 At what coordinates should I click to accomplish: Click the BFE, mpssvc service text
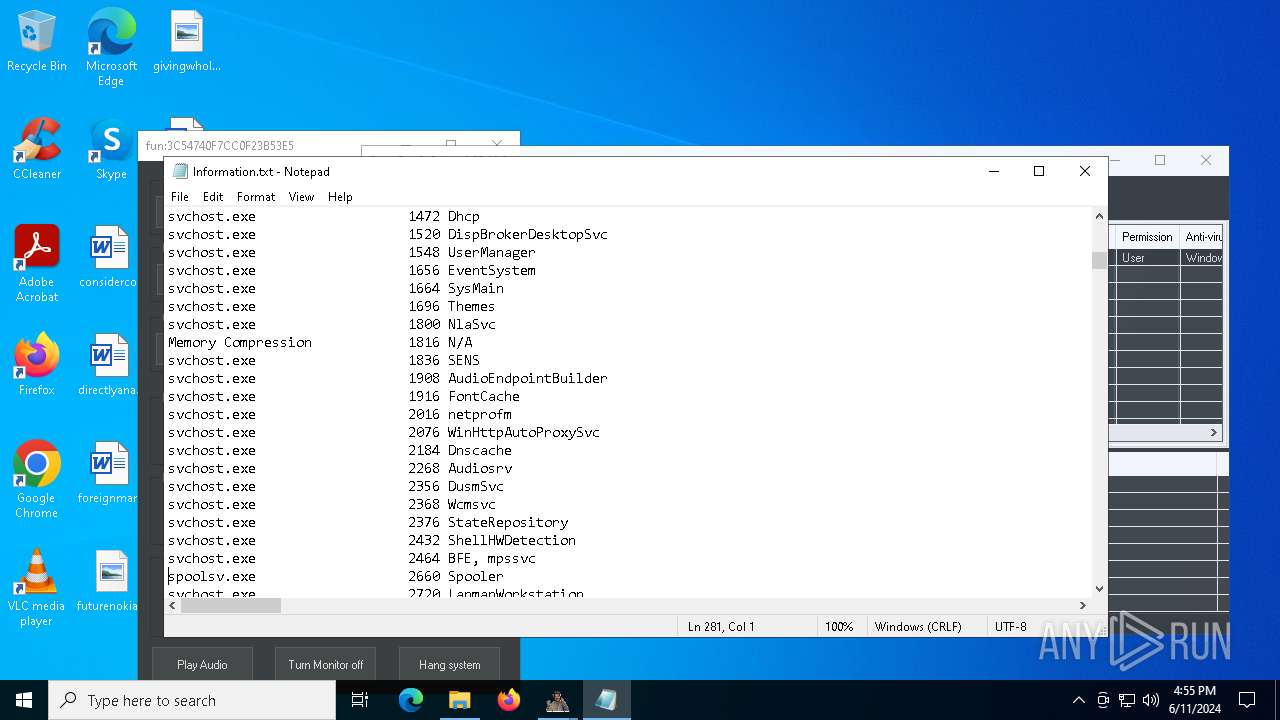pos(491,558)
